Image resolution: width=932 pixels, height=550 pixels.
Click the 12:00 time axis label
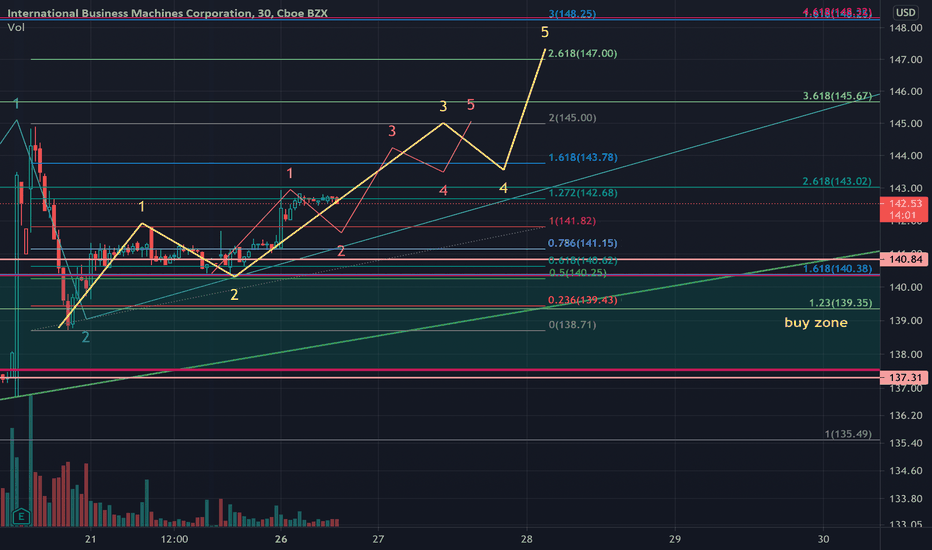[174, 539]
